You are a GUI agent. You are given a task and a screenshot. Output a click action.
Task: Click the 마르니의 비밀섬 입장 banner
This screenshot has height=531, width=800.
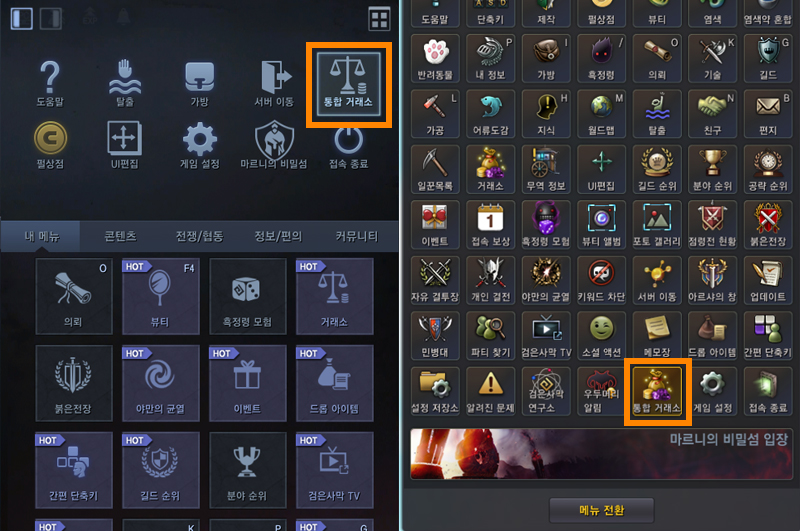[x=602, y=454]
